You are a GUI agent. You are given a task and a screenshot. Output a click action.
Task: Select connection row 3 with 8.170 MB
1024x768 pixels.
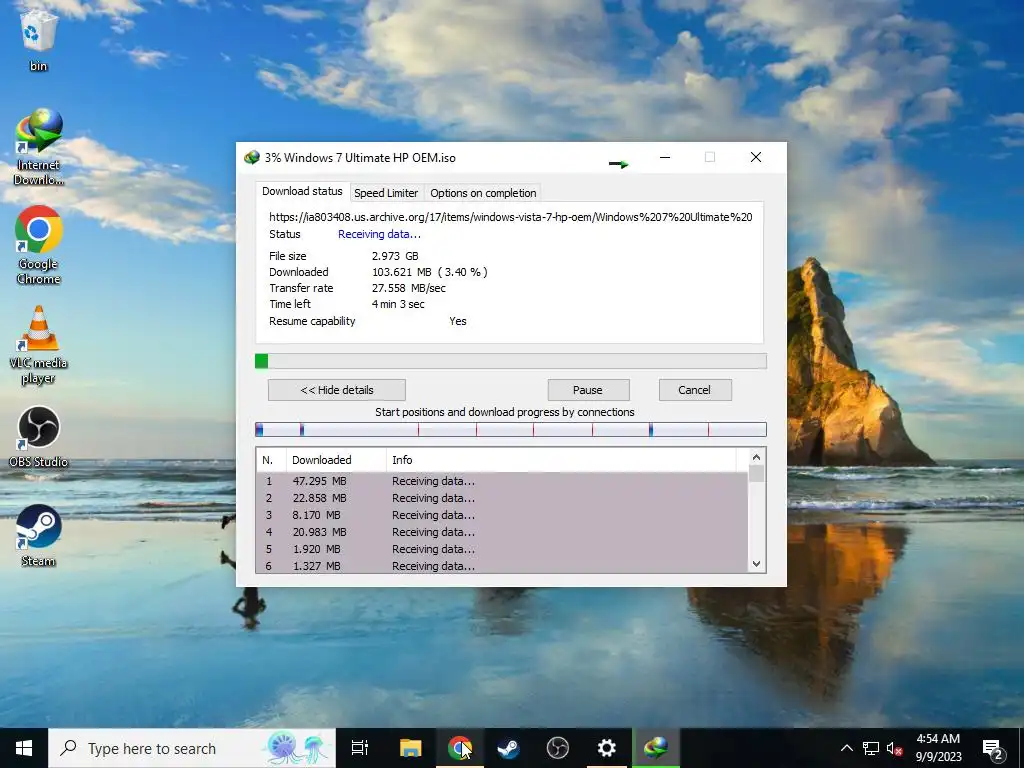502,515
